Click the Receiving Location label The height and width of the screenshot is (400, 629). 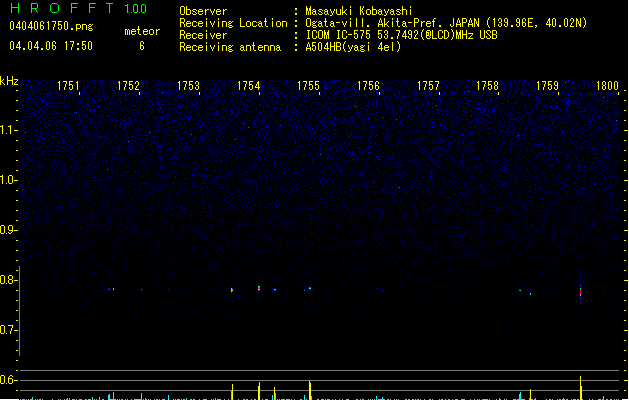(233, 23)
